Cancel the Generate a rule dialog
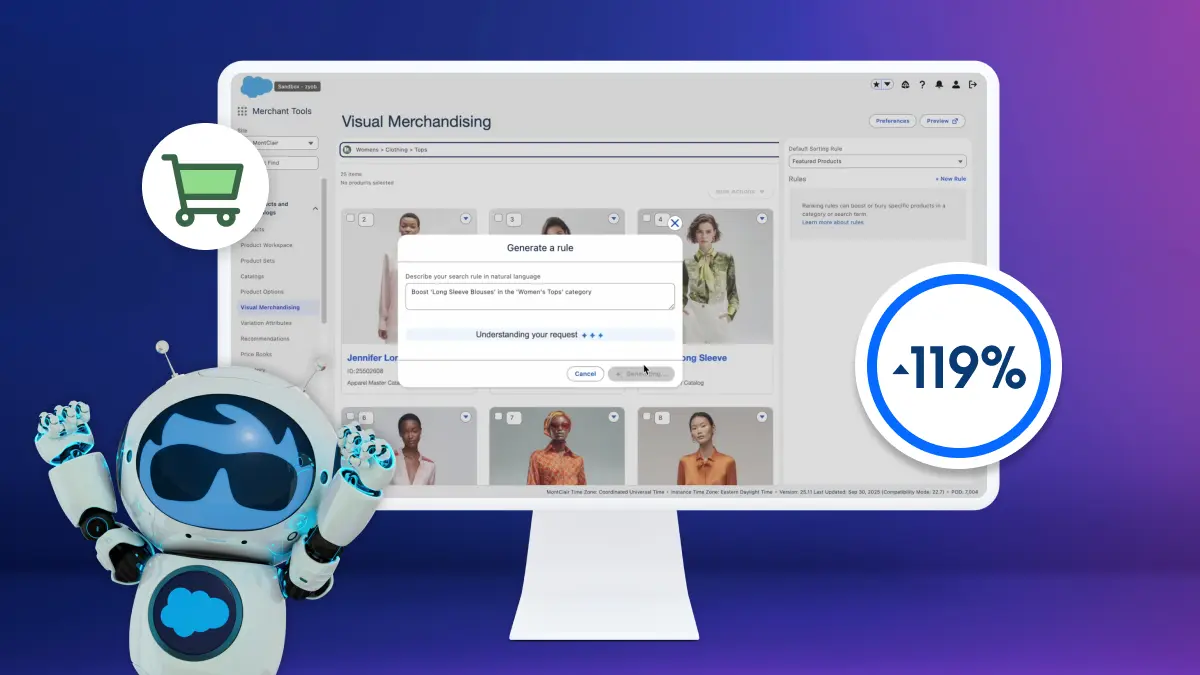This screenshot has width=1200, height=675. [585, 373]
